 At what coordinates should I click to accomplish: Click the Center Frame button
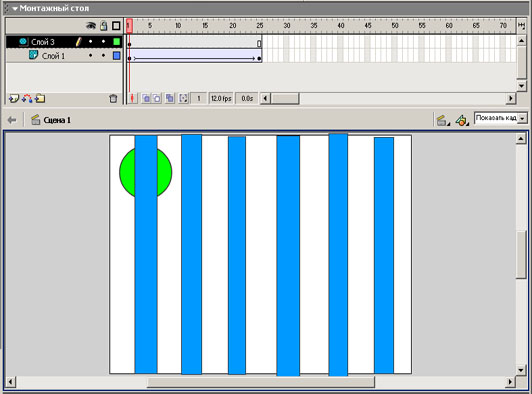click(x=133, y=98)
